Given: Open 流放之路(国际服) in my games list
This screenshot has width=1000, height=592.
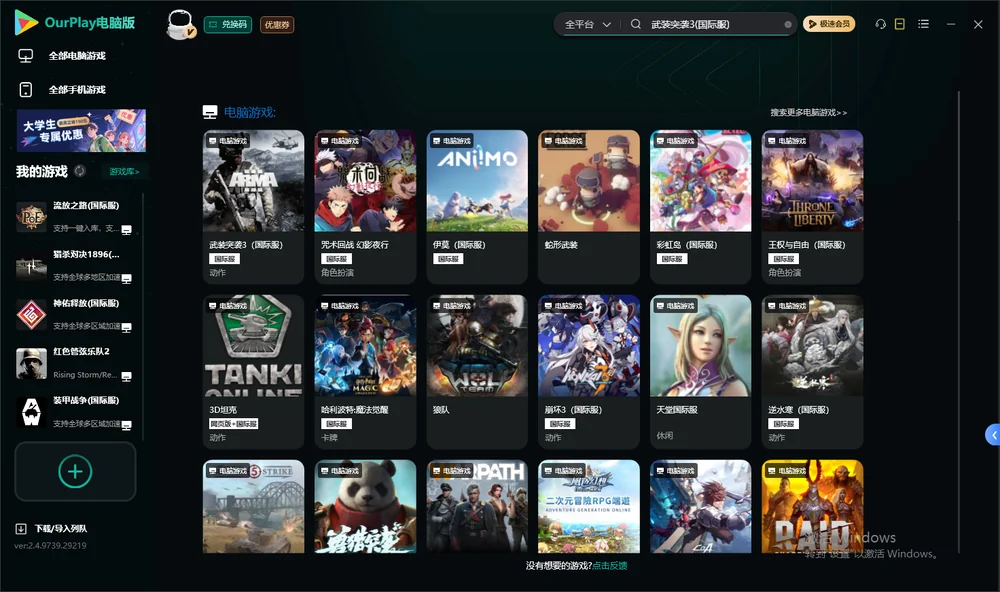Looking at the screenshot, I should 75,217.
